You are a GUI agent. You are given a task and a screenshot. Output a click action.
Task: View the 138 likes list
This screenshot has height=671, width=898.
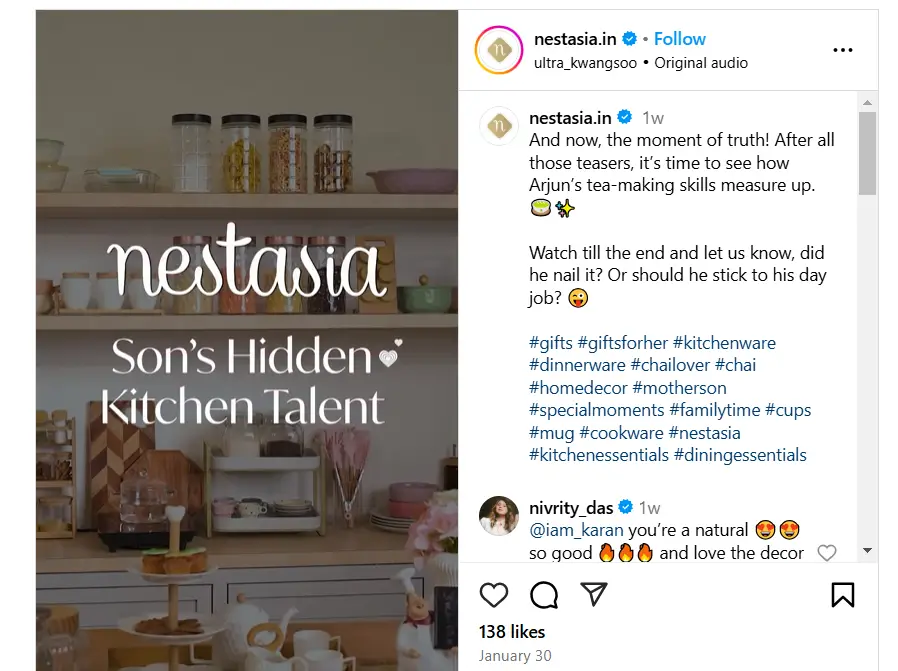512,631
